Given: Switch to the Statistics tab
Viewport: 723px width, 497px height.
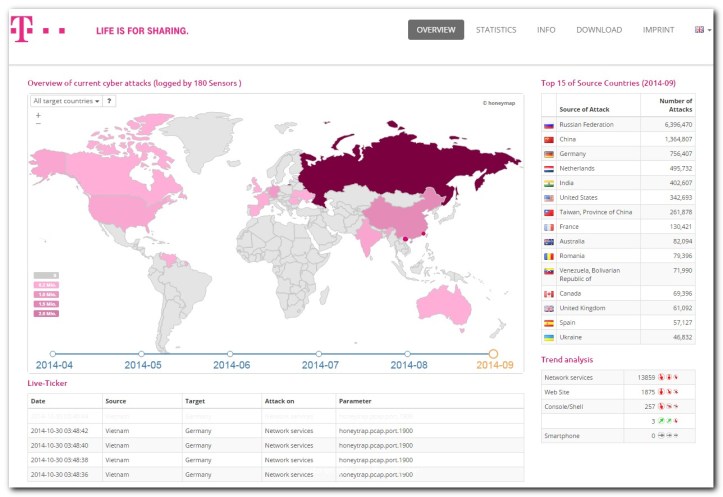Looking at the screenshot, I should pyautogui.click(x=496, y=30).
